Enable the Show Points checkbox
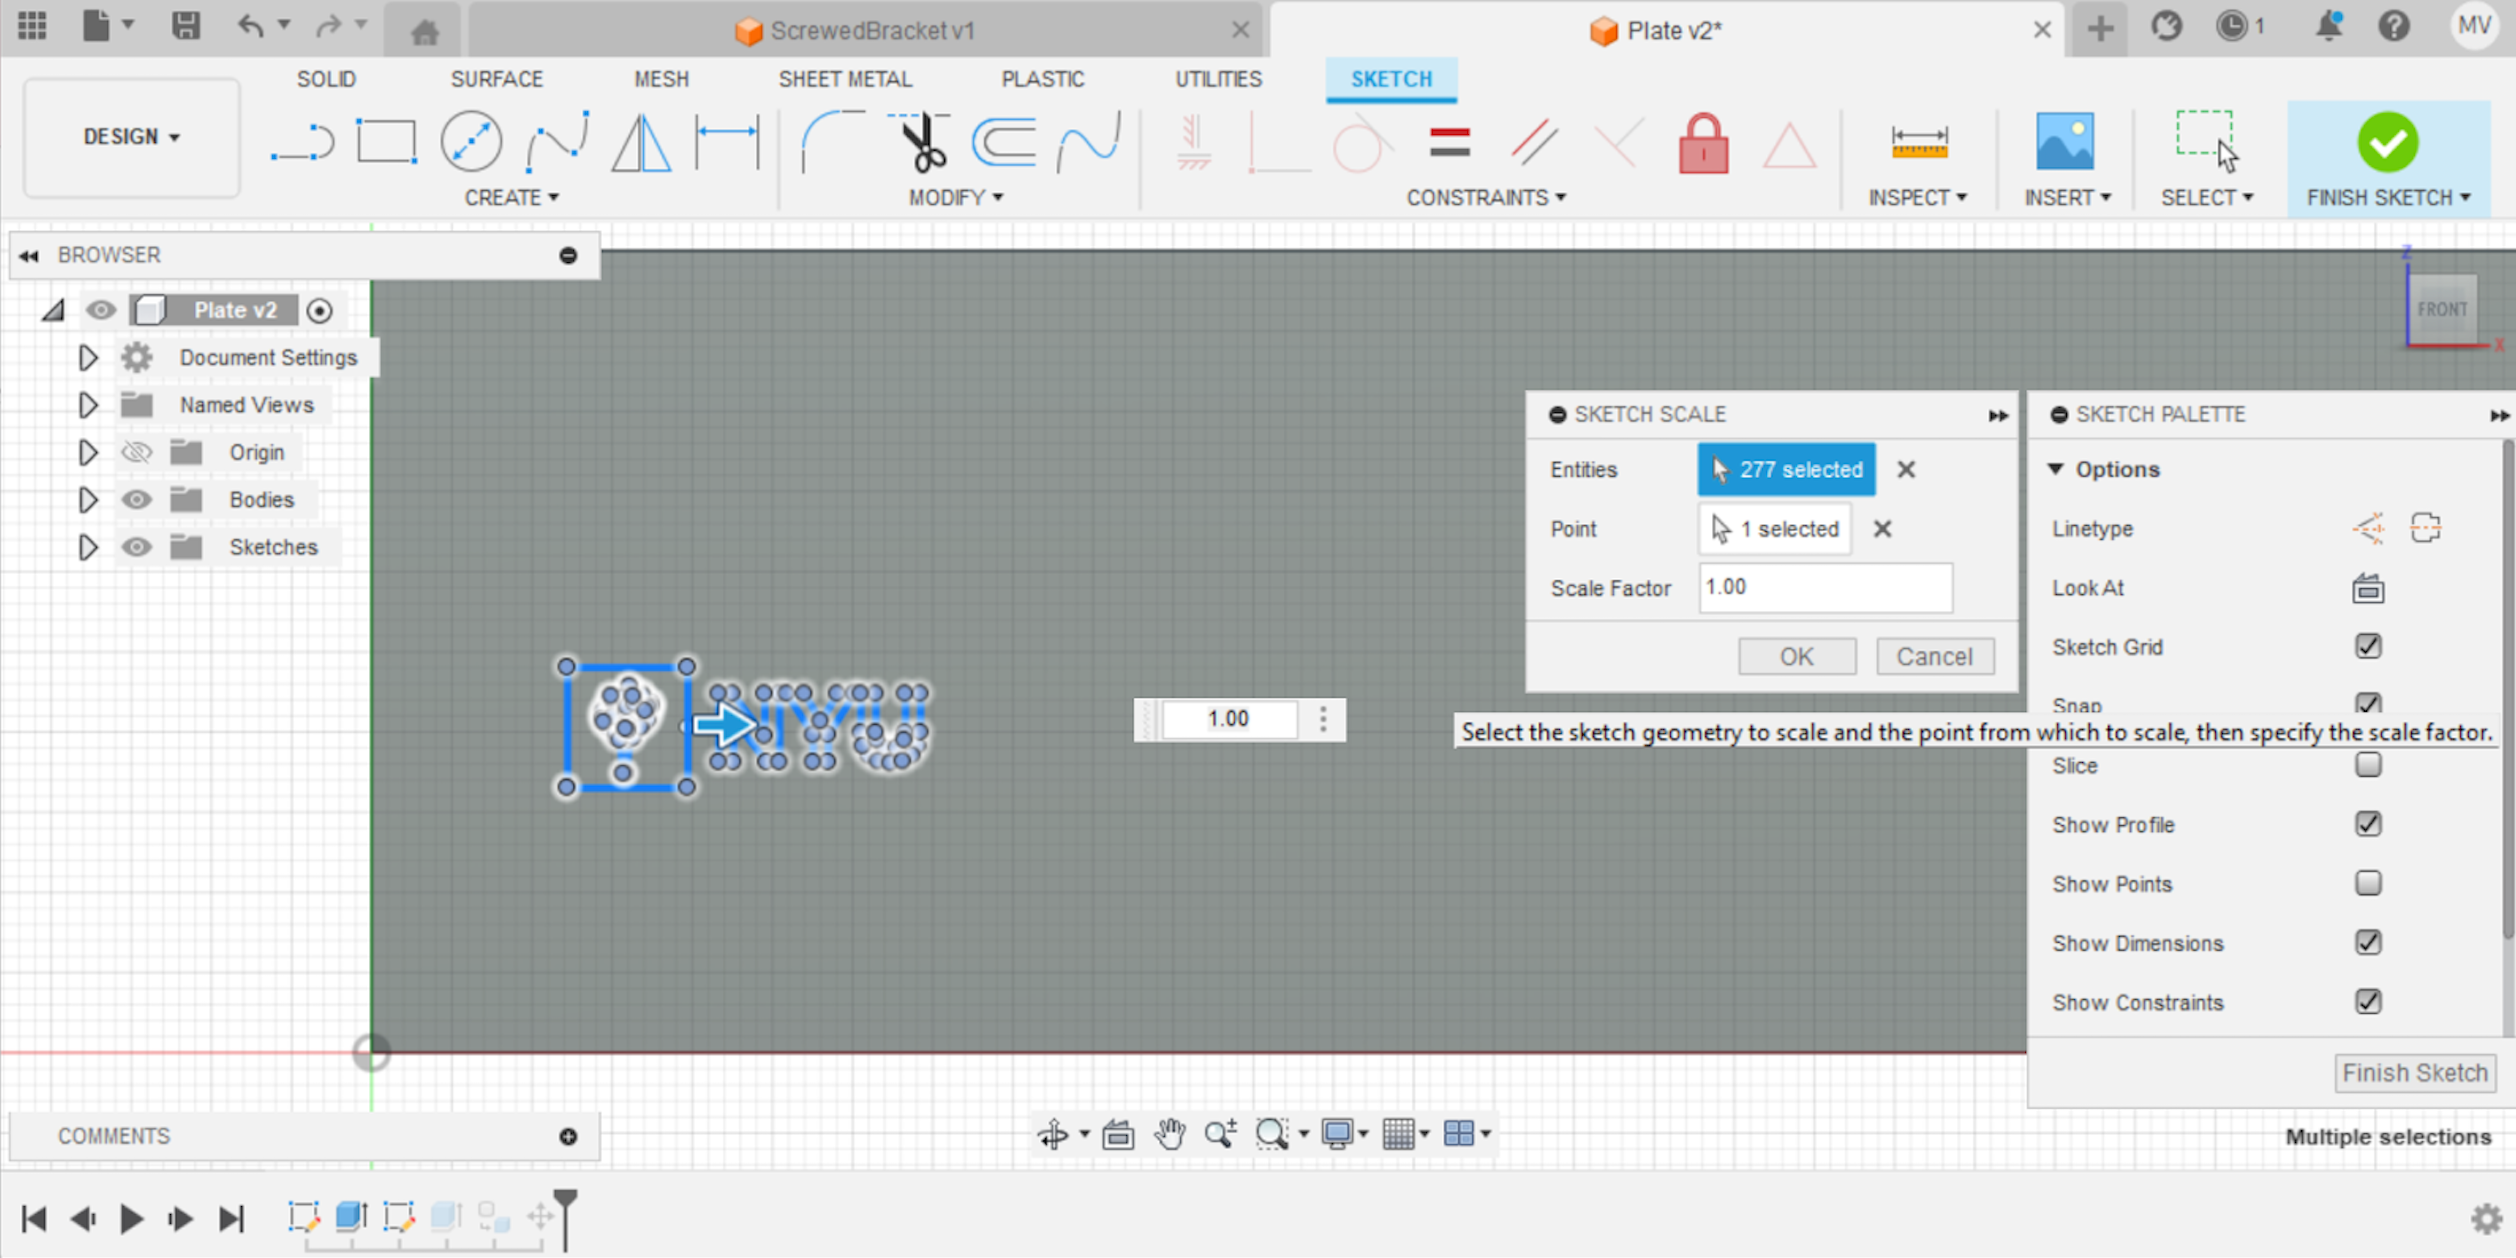2516x1258 pixels. pyautogui.click(x=2368, y=883)
